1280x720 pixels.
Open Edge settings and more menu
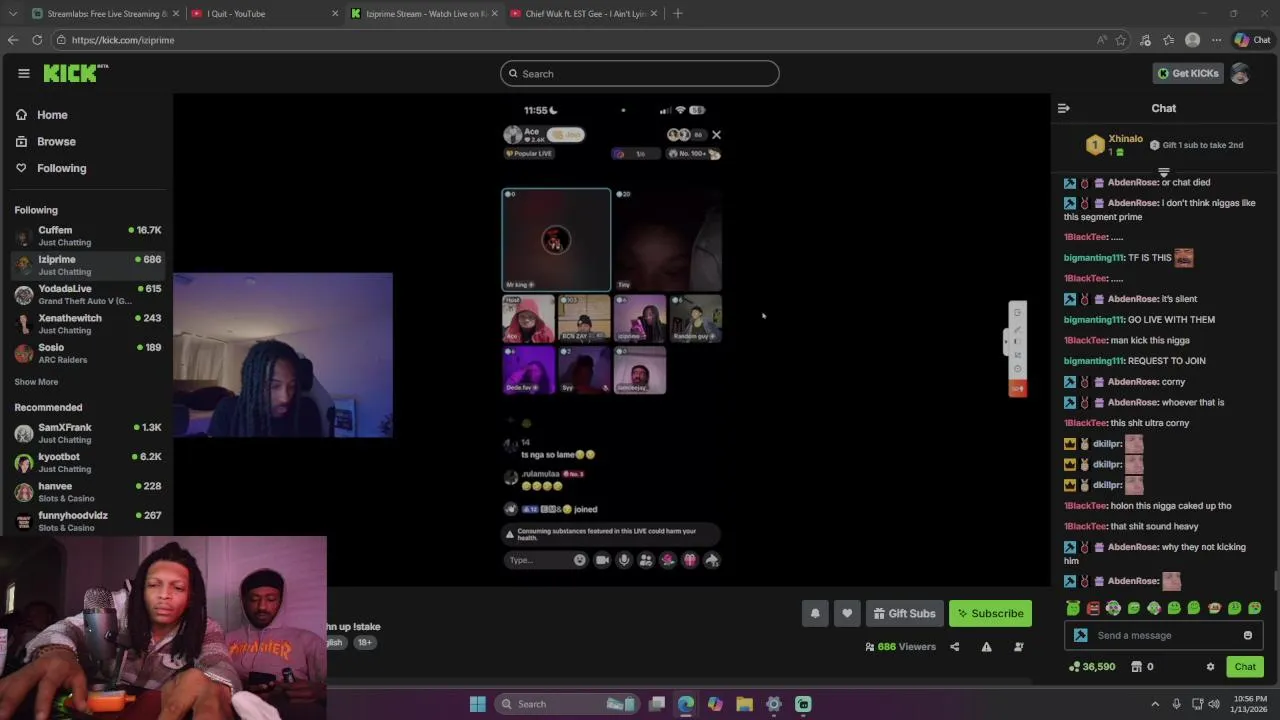(x=1216, y=40)
